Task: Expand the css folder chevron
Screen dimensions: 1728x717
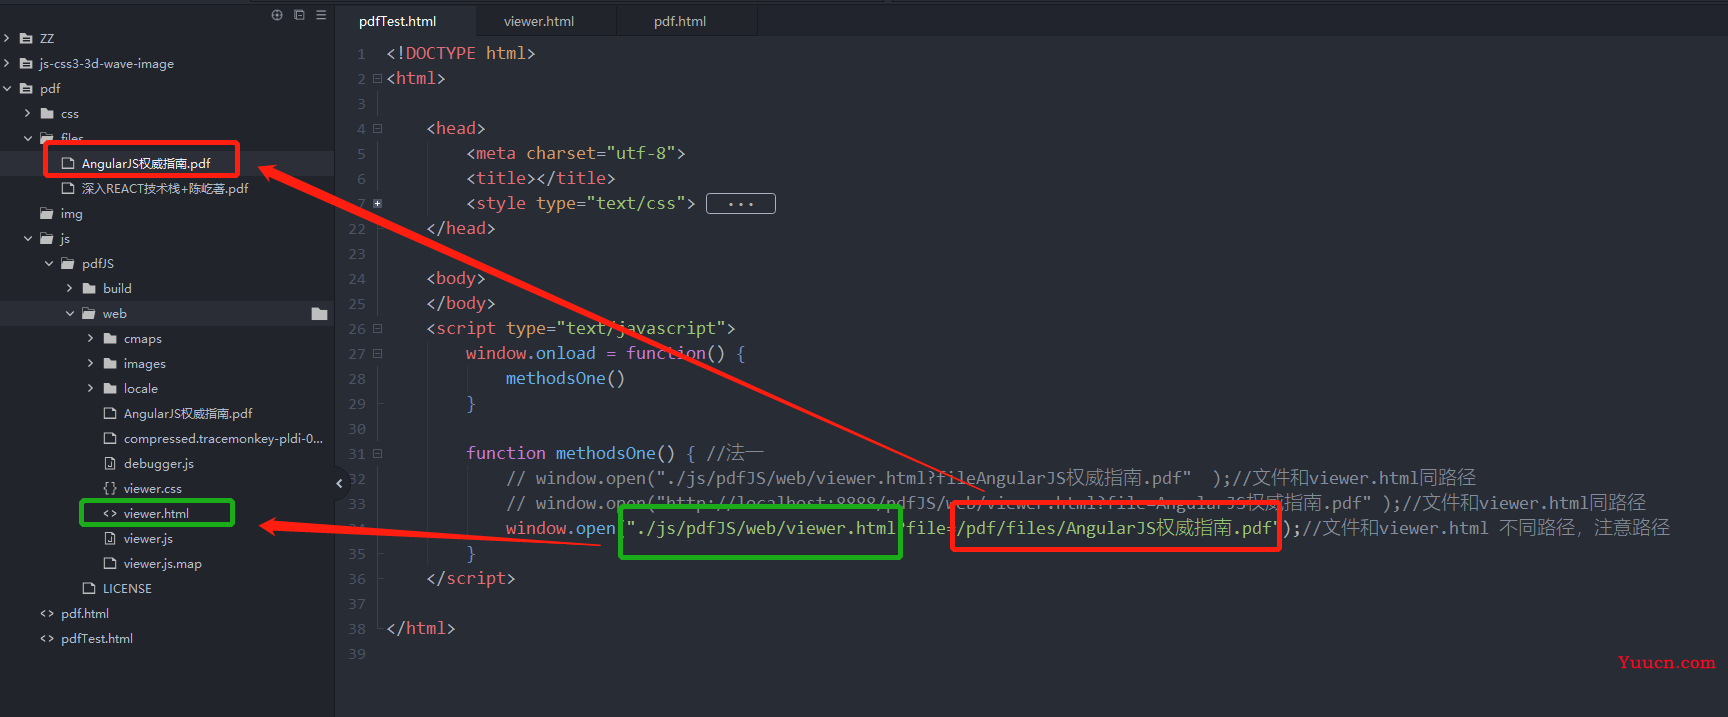Action: pos(28,114)
